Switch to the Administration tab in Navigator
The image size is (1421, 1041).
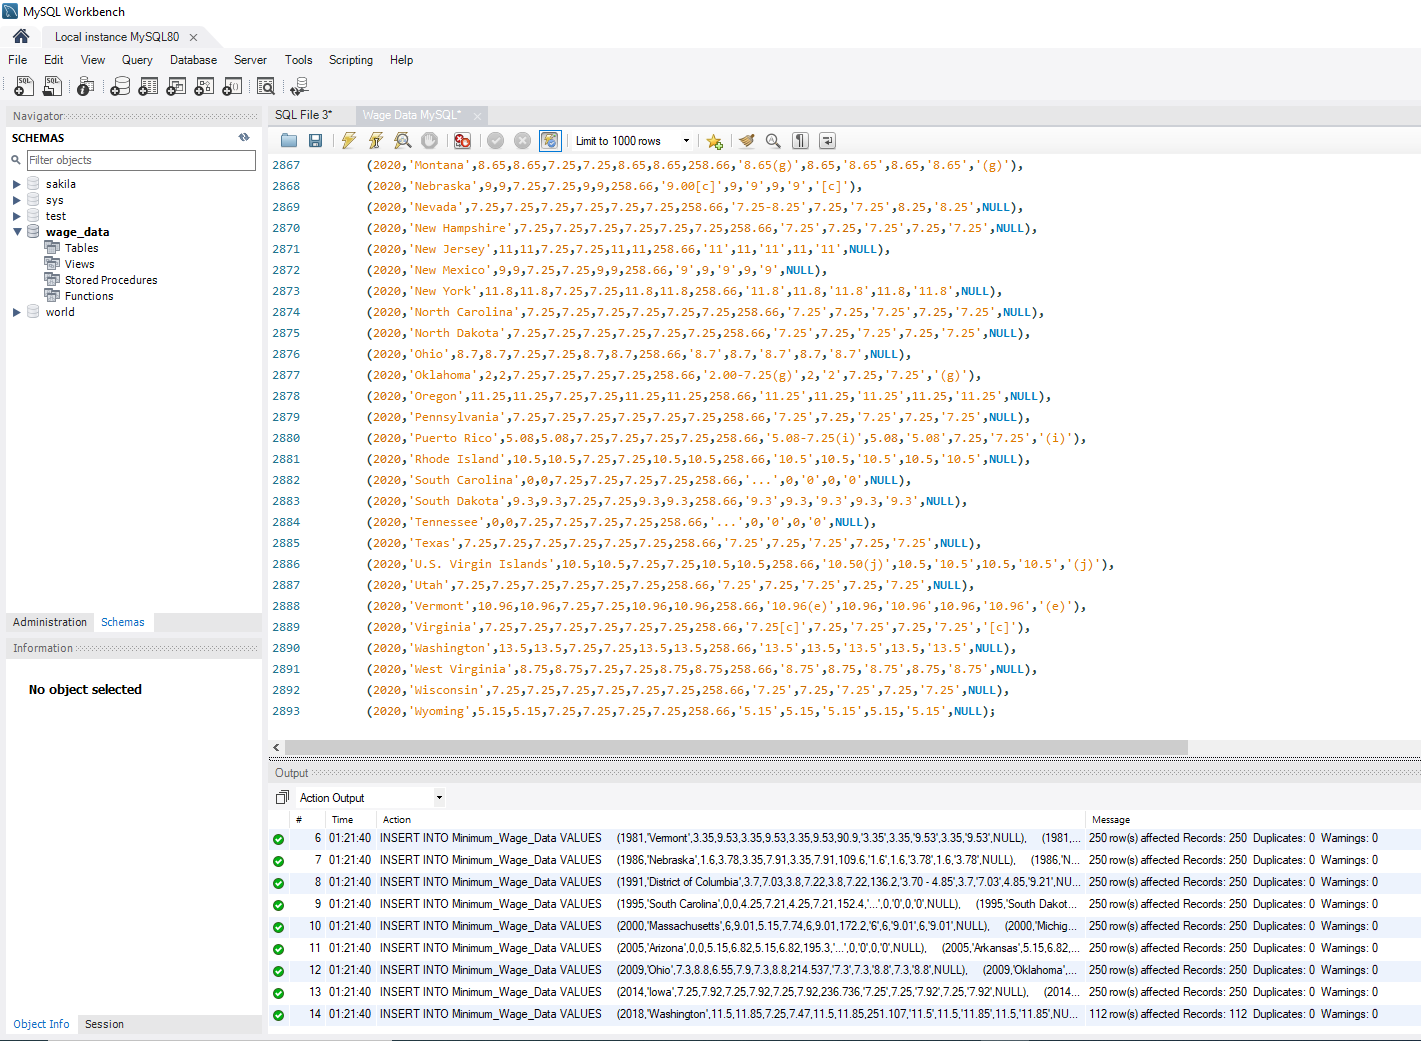pyautogui.click(x=50, y=622)
